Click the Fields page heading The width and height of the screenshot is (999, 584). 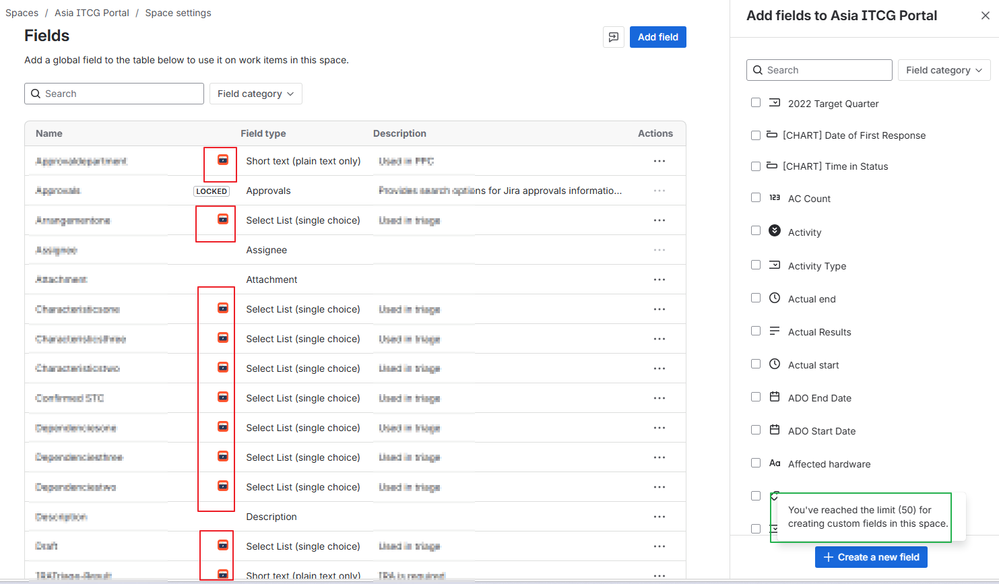[x=47, y=36]
